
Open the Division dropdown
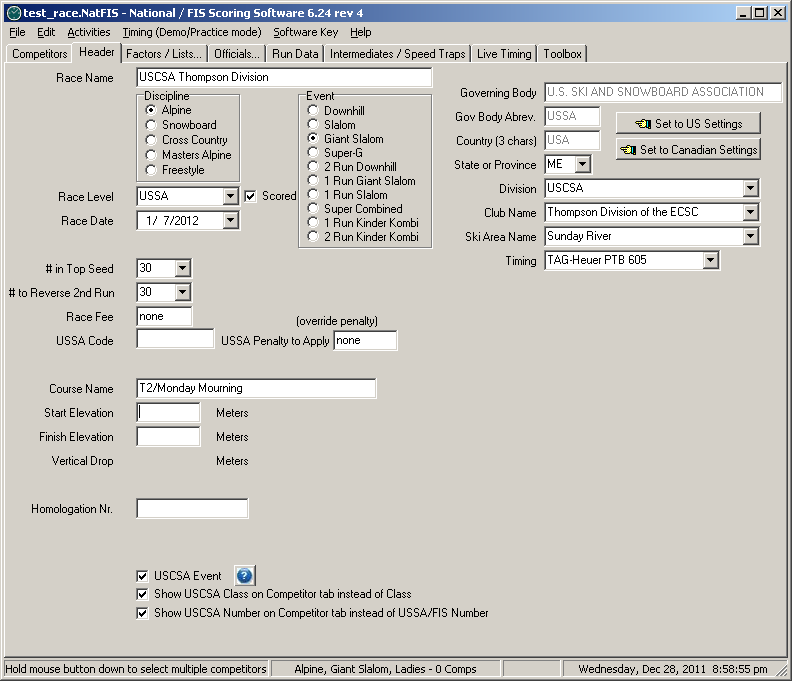point(751,188)
